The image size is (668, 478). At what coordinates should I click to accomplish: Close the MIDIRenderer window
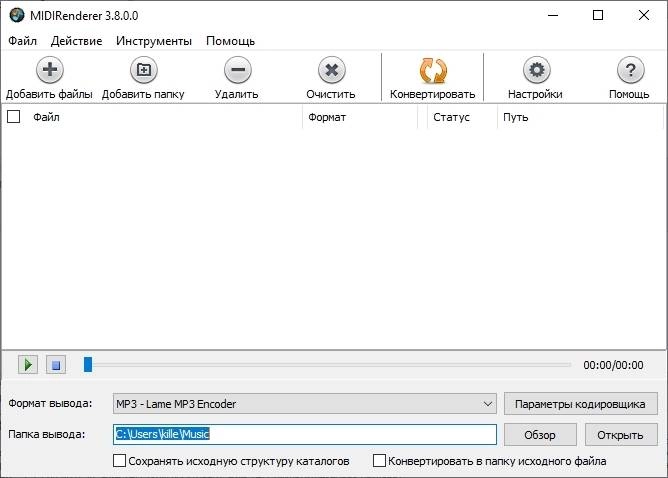pos(644,15)
